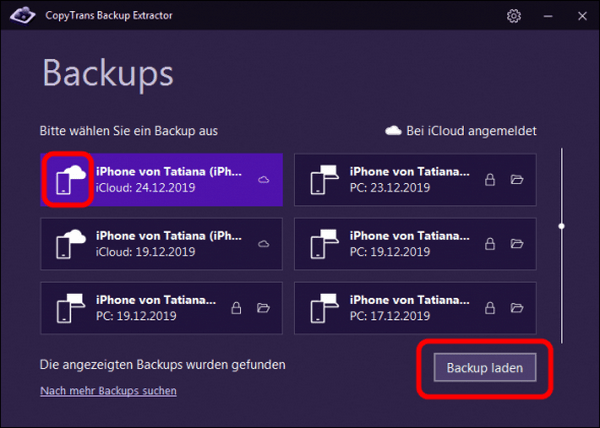
Task: Click the lock icon on the bottom-left PC 19.12.2019 backup
Action: 236,308
